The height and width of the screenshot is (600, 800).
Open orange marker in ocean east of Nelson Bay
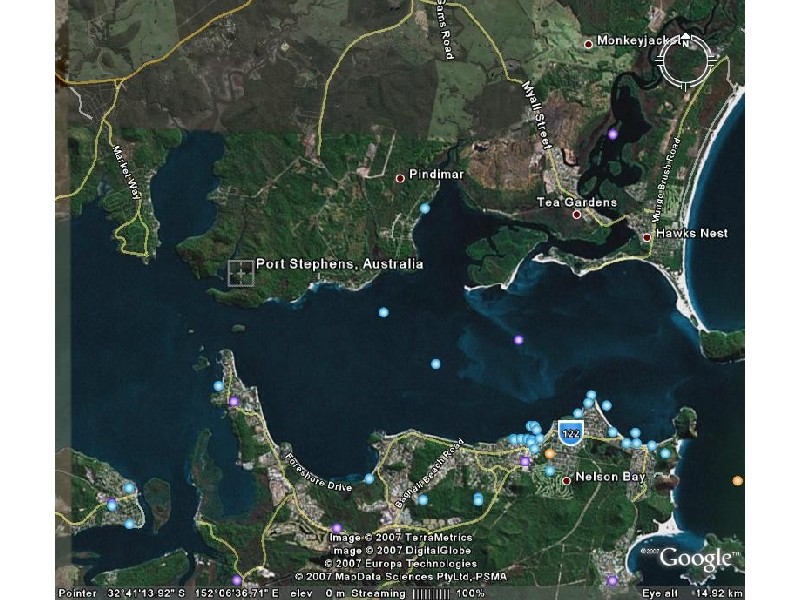tap(737, 481)
